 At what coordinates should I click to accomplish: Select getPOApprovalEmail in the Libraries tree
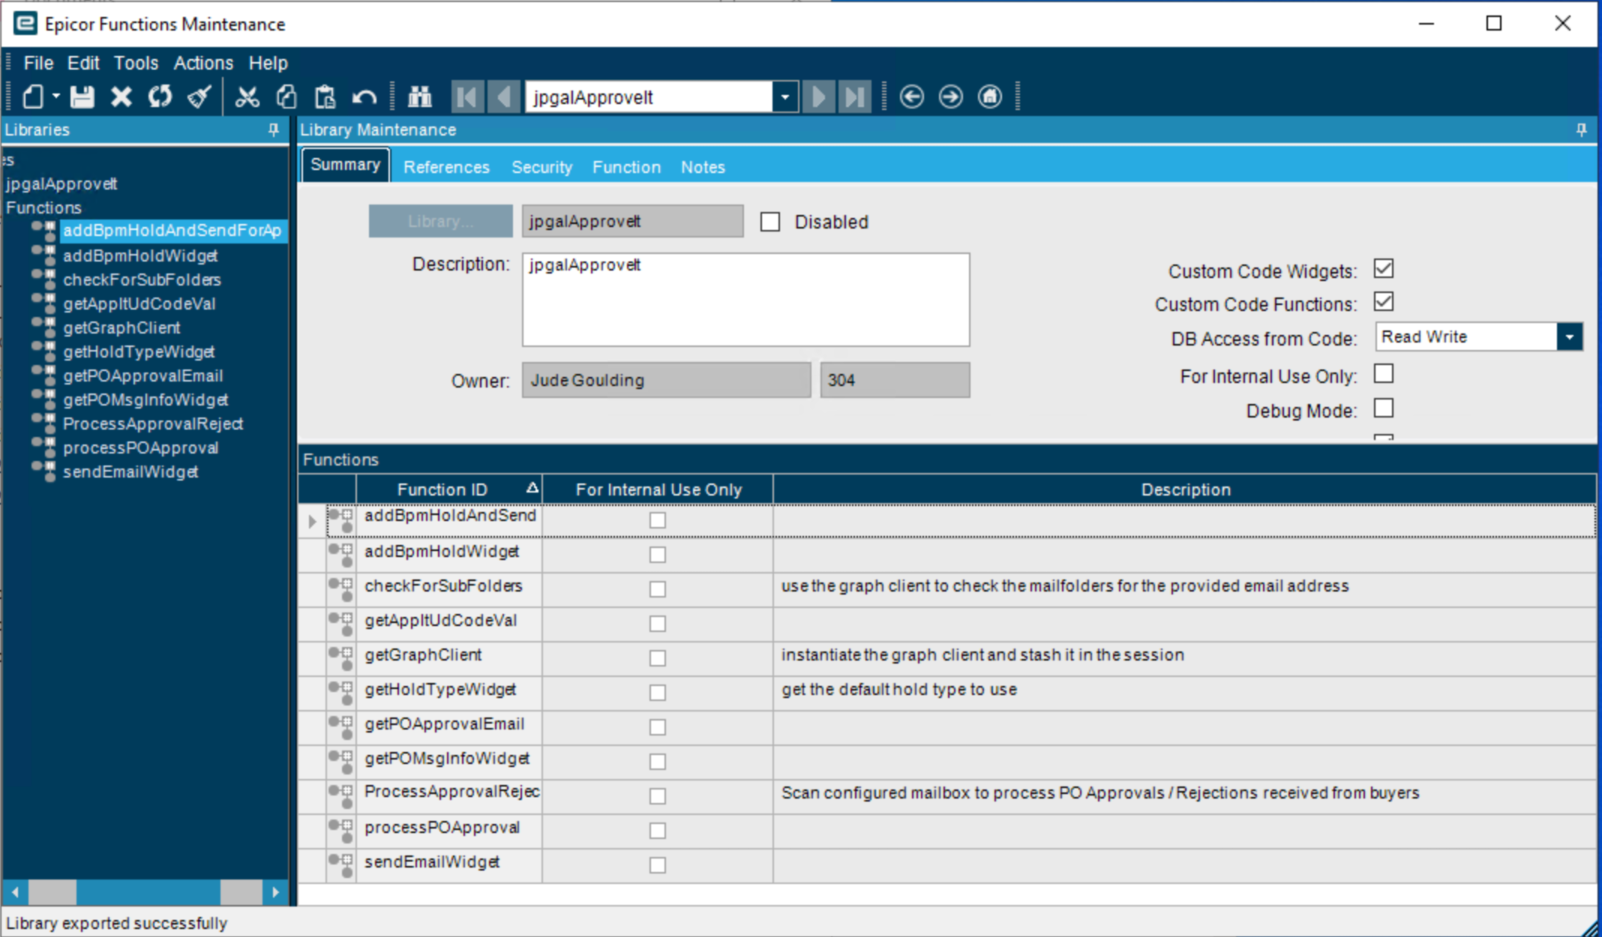coord(143,376)
